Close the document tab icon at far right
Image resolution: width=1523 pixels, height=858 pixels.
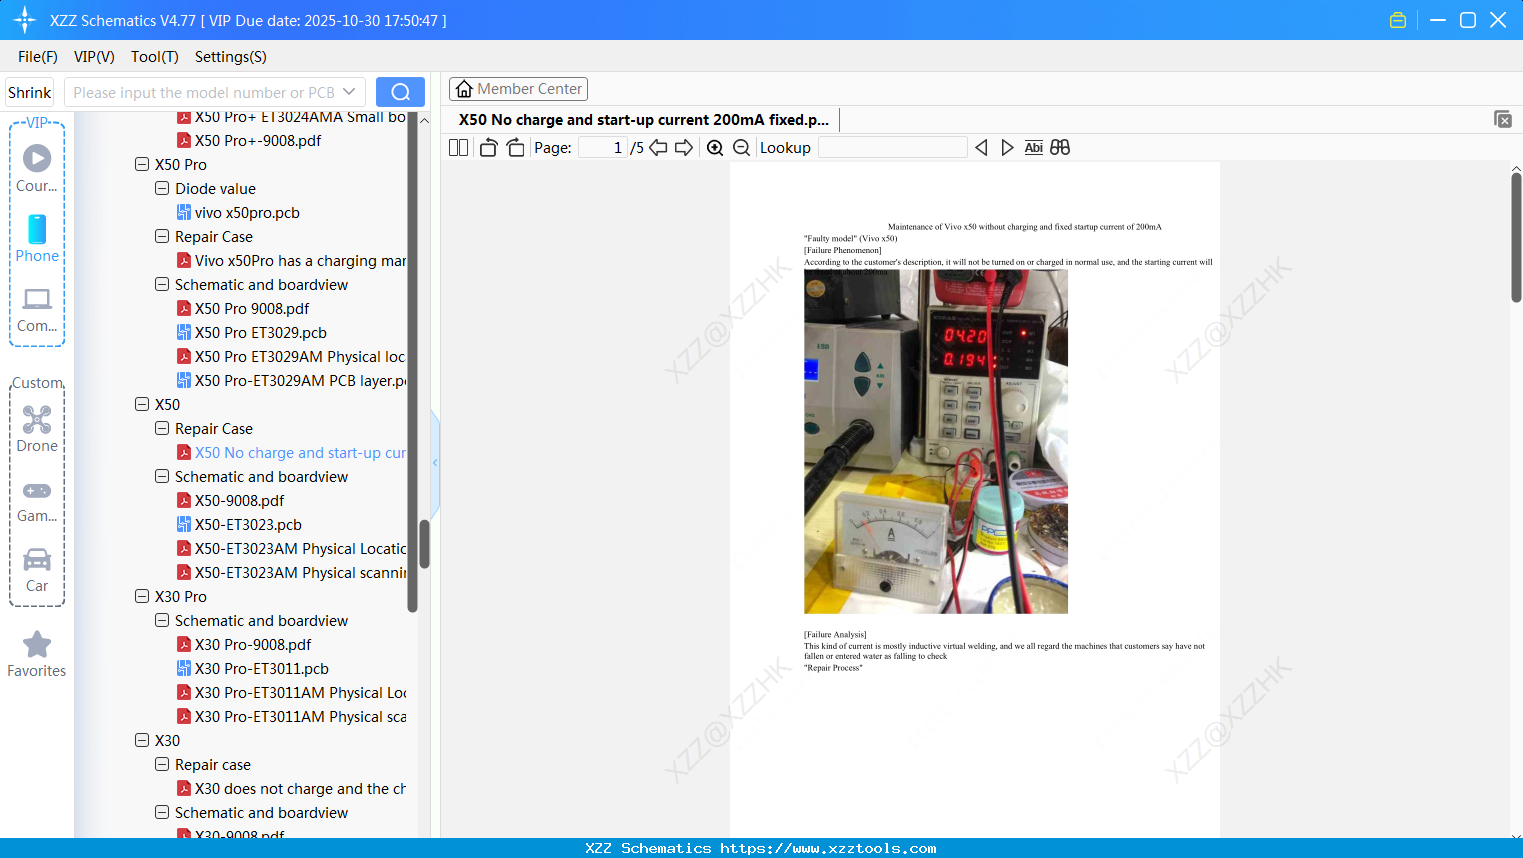1503,119
